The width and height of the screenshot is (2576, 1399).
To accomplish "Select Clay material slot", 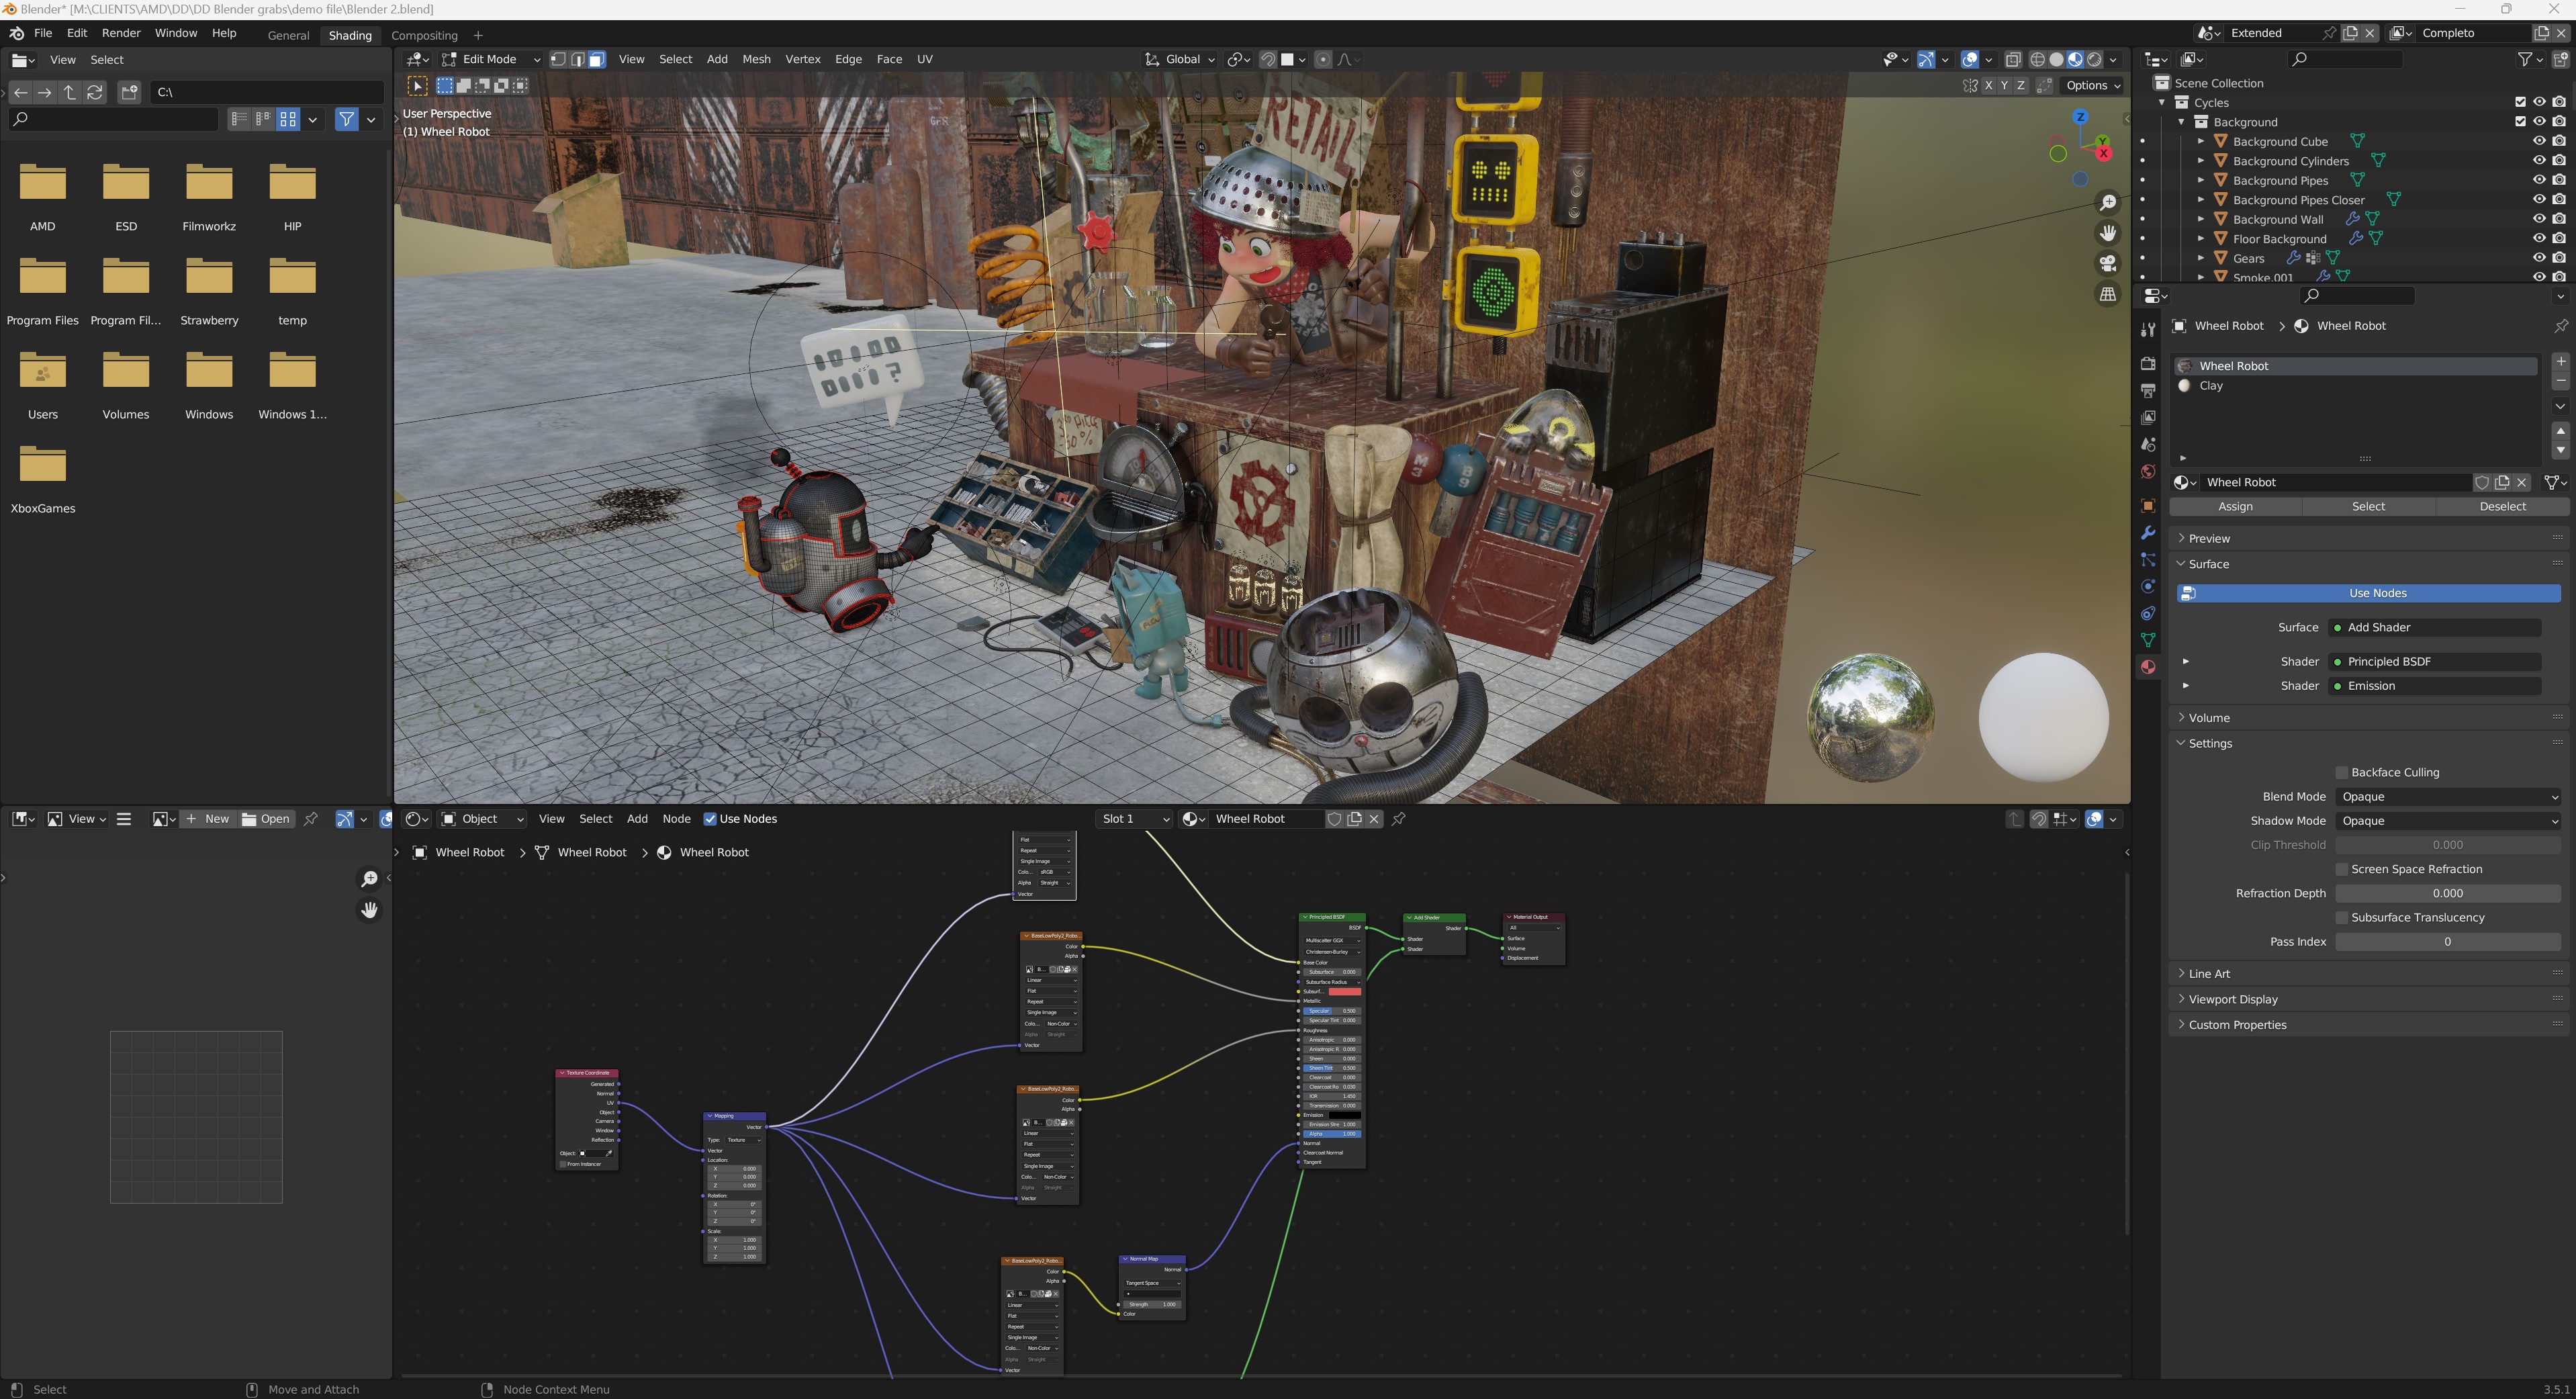I will click(x=2355, y=385).
